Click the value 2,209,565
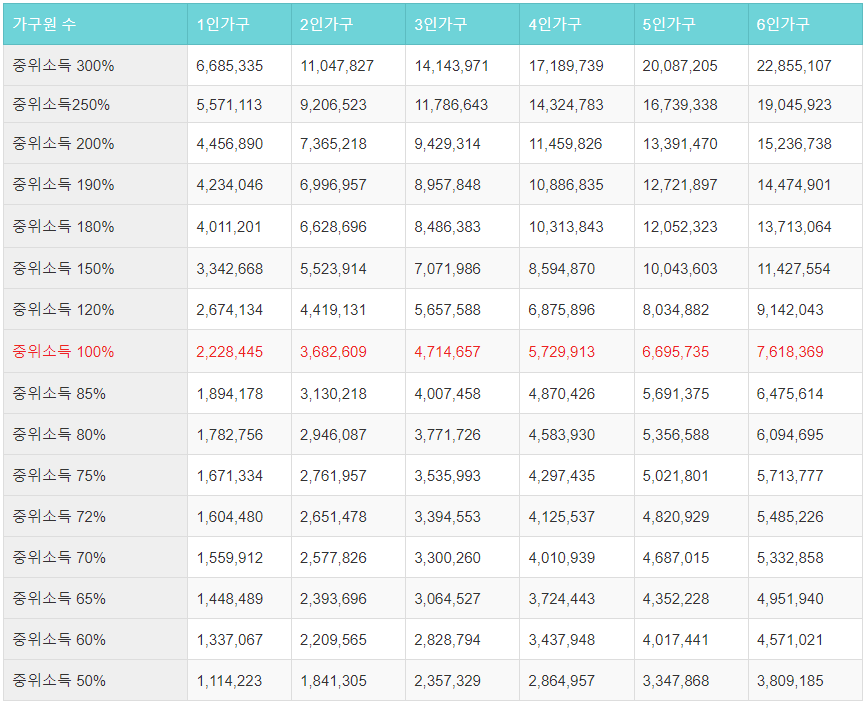This screenshot has height=707, width=867. (x=333, y=640)
